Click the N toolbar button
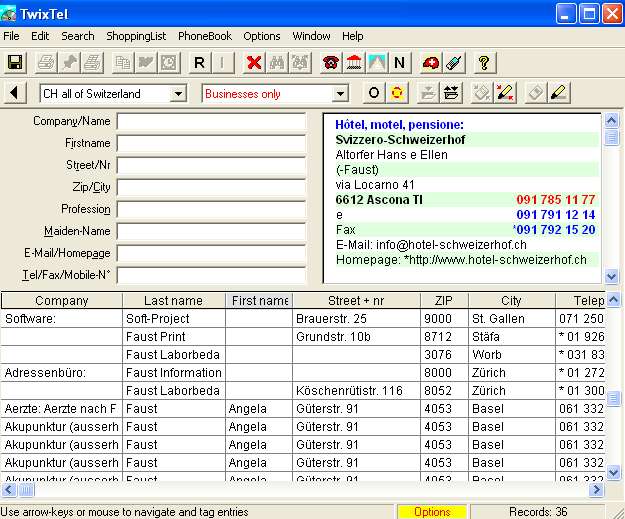 coord(399,63)
